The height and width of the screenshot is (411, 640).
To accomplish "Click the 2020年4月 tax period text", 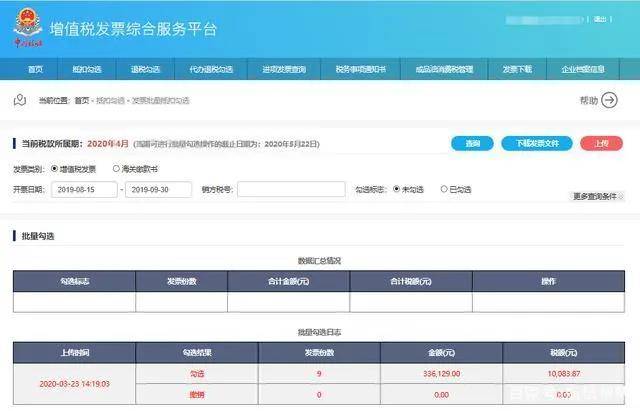I will click(x=108, y=144).
